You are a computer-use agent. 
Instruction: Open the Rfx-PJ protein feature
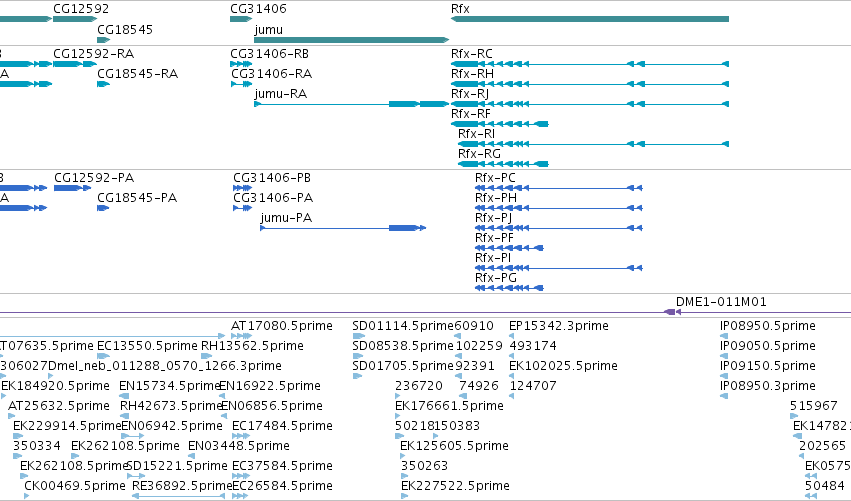pos(558,228)
